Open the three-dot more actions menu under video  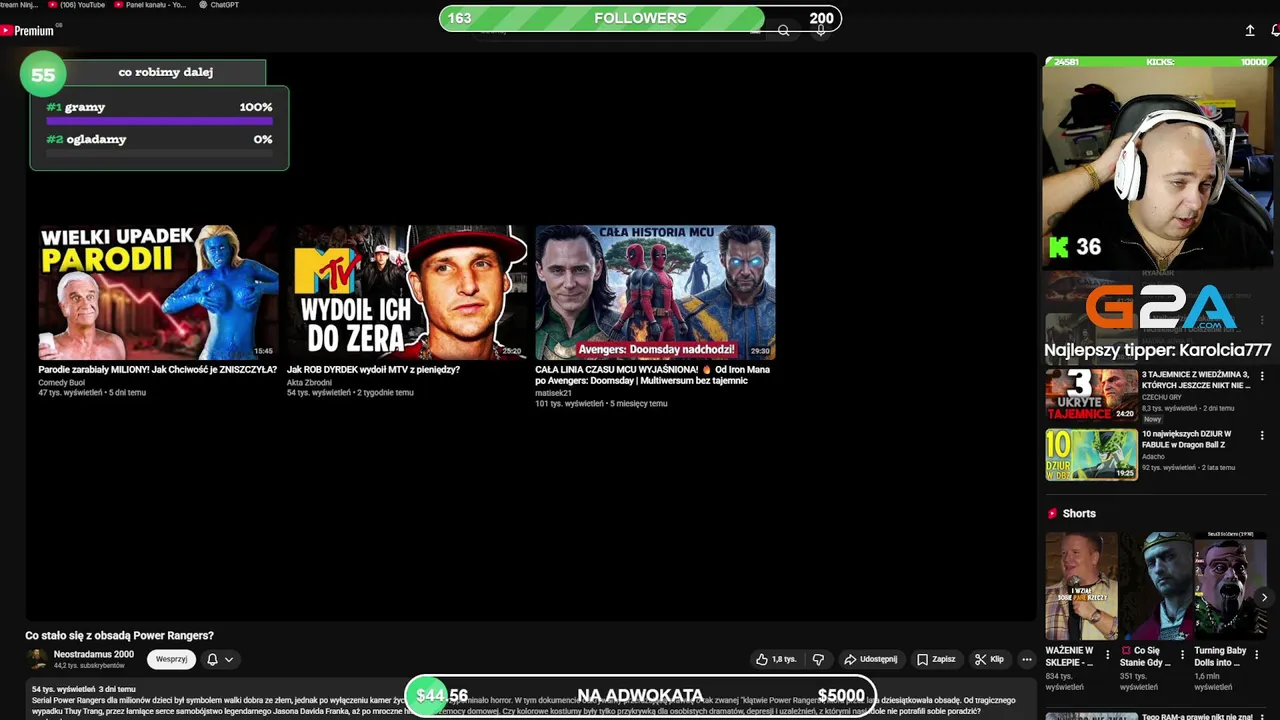(x=1026, y=660)
